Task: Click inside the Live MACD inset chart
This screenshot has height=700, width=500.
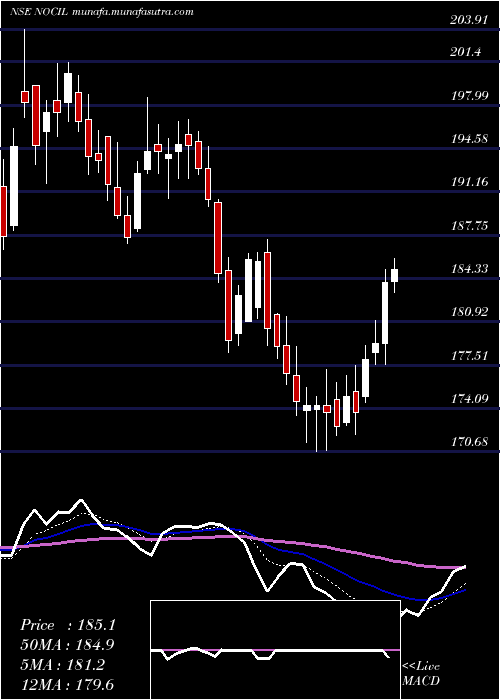Action: [275, 650]
